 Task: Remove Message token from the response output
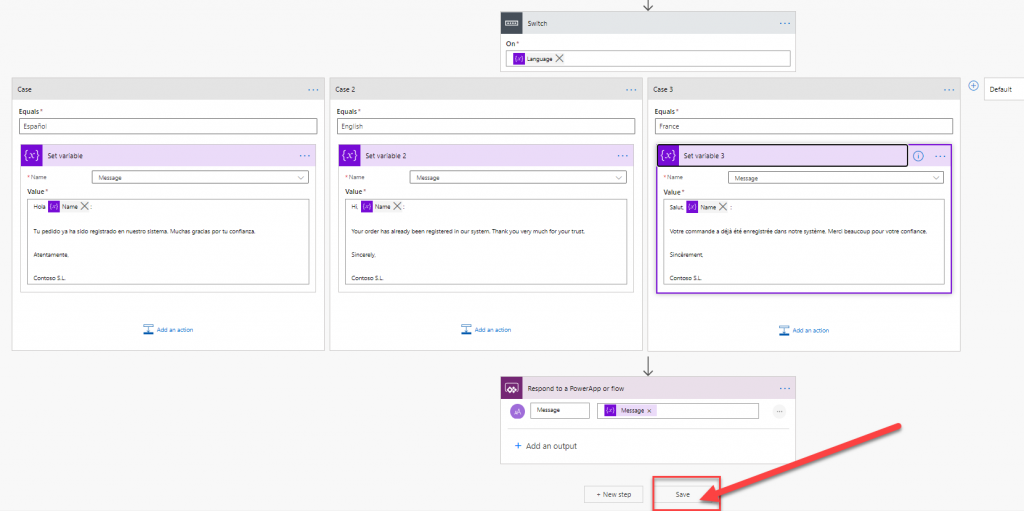tap(650, 411)
